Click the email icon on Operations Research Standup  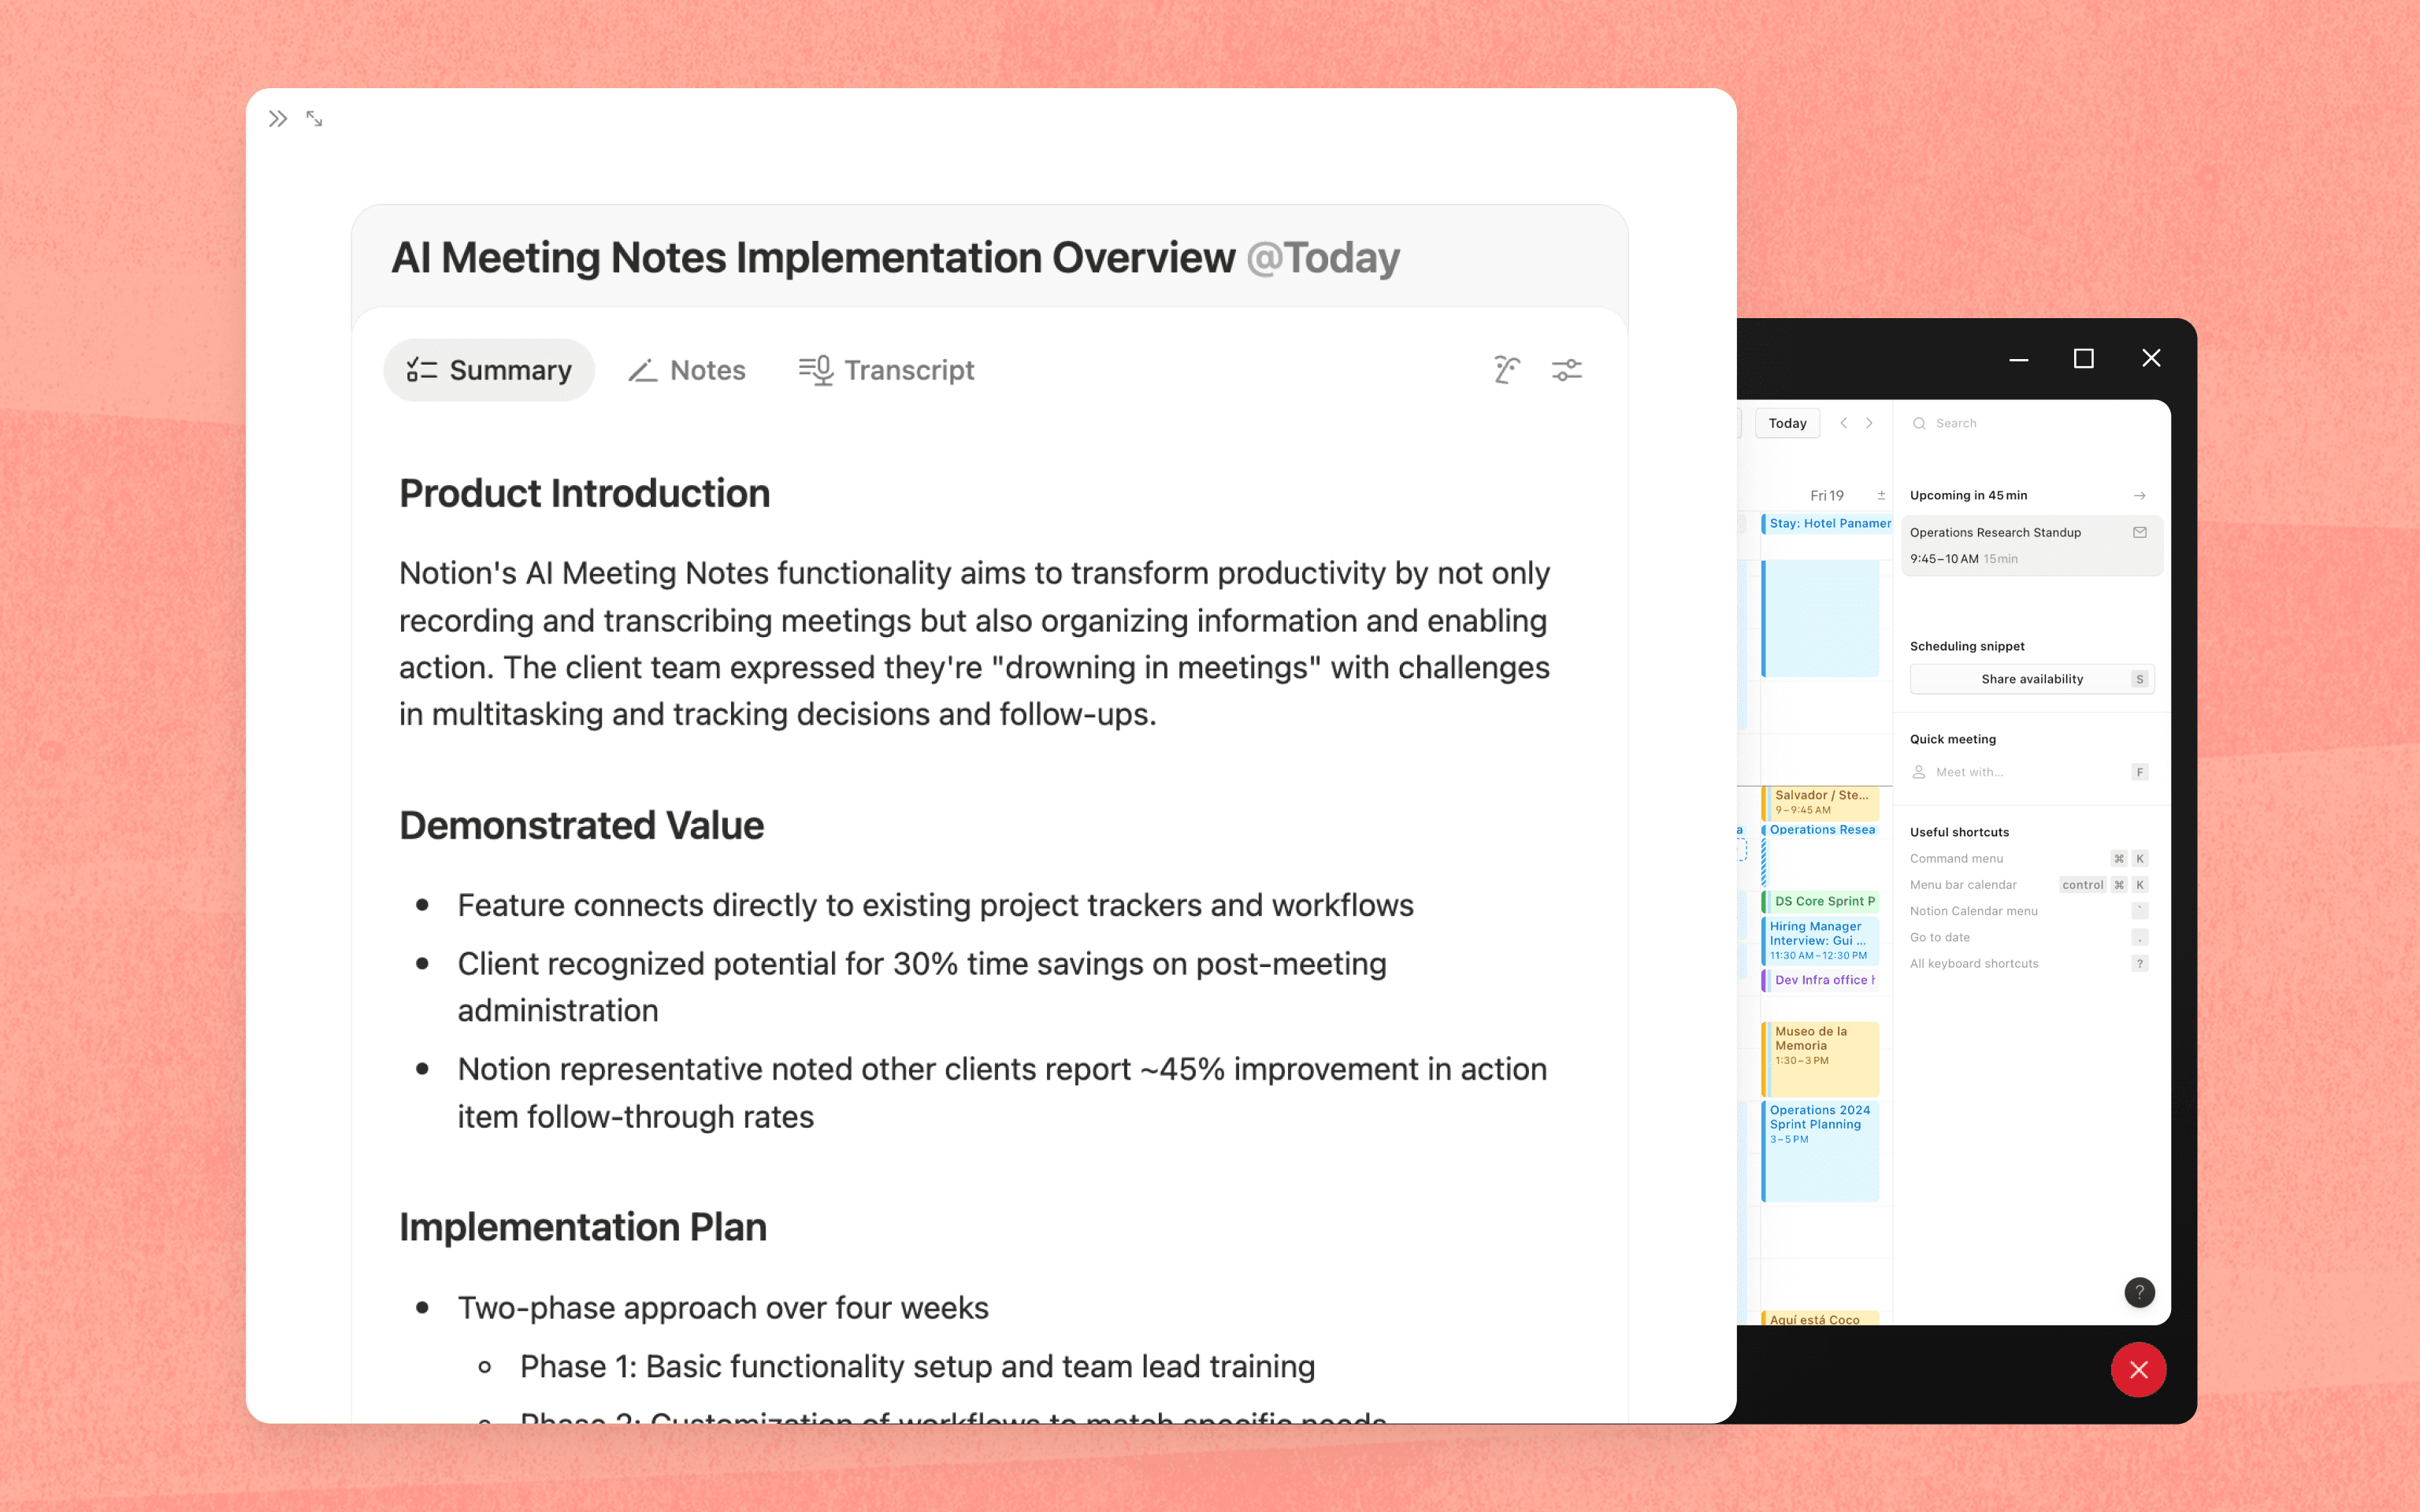(2140, 532)
